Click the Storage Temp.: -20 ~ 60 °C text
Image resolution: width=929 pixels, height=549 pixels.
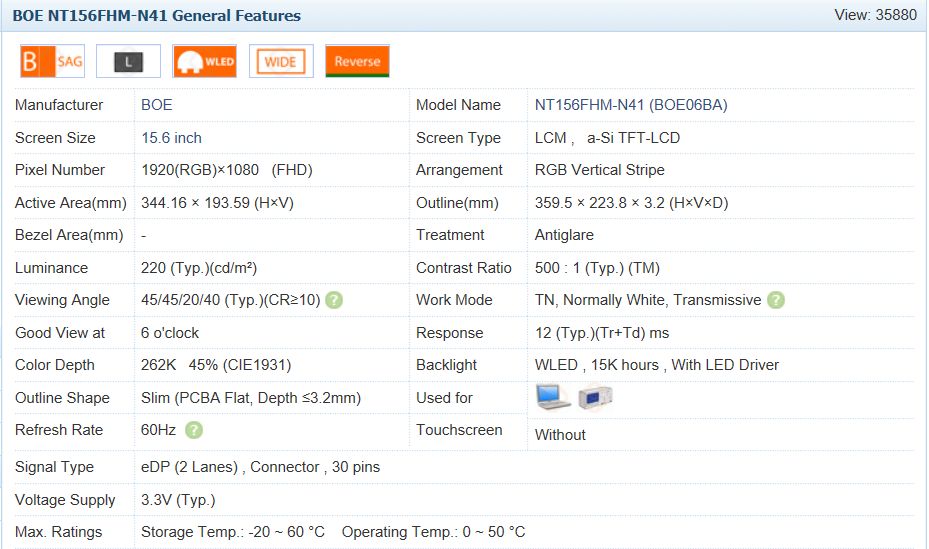point(233,532)
